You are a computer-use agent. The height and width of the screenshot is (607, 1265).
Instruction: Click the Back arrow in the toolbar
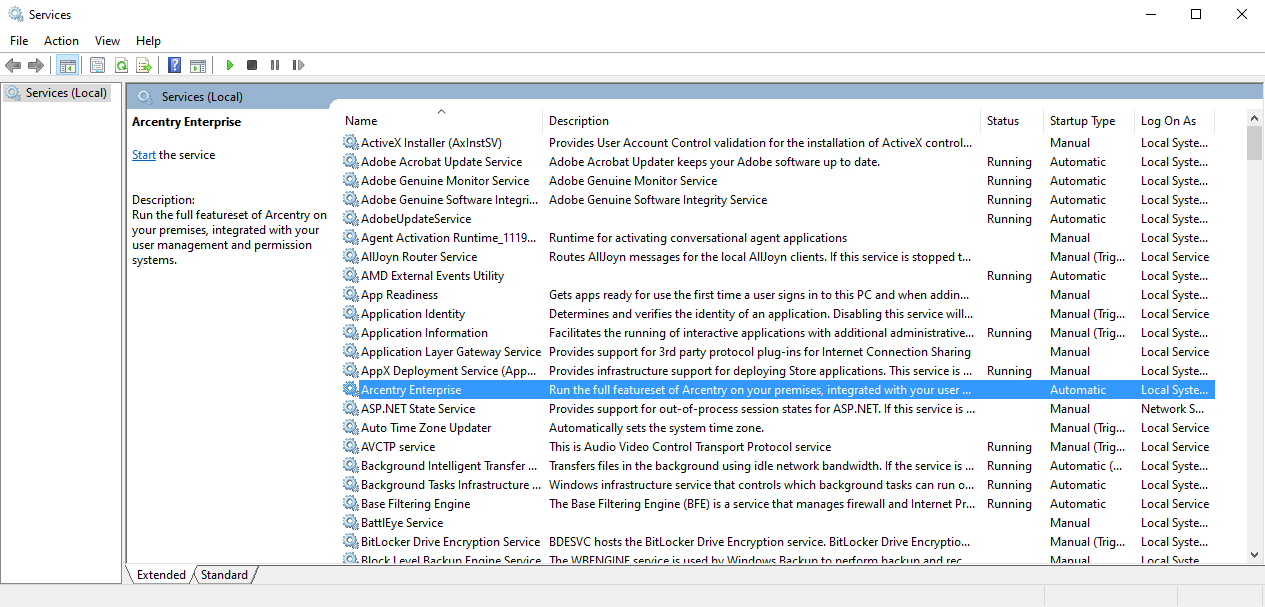click(13, 65)
